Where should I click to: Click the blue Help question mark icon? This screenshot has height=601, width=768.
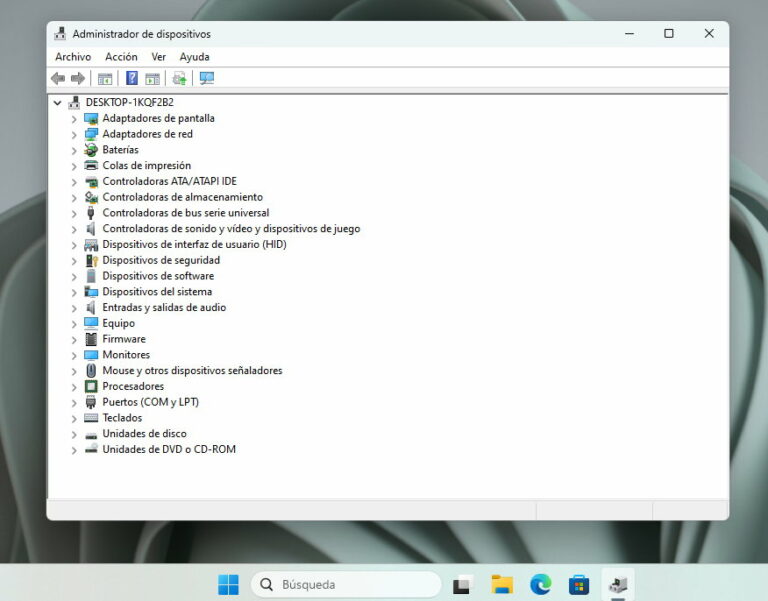click(x=132, y=78)
